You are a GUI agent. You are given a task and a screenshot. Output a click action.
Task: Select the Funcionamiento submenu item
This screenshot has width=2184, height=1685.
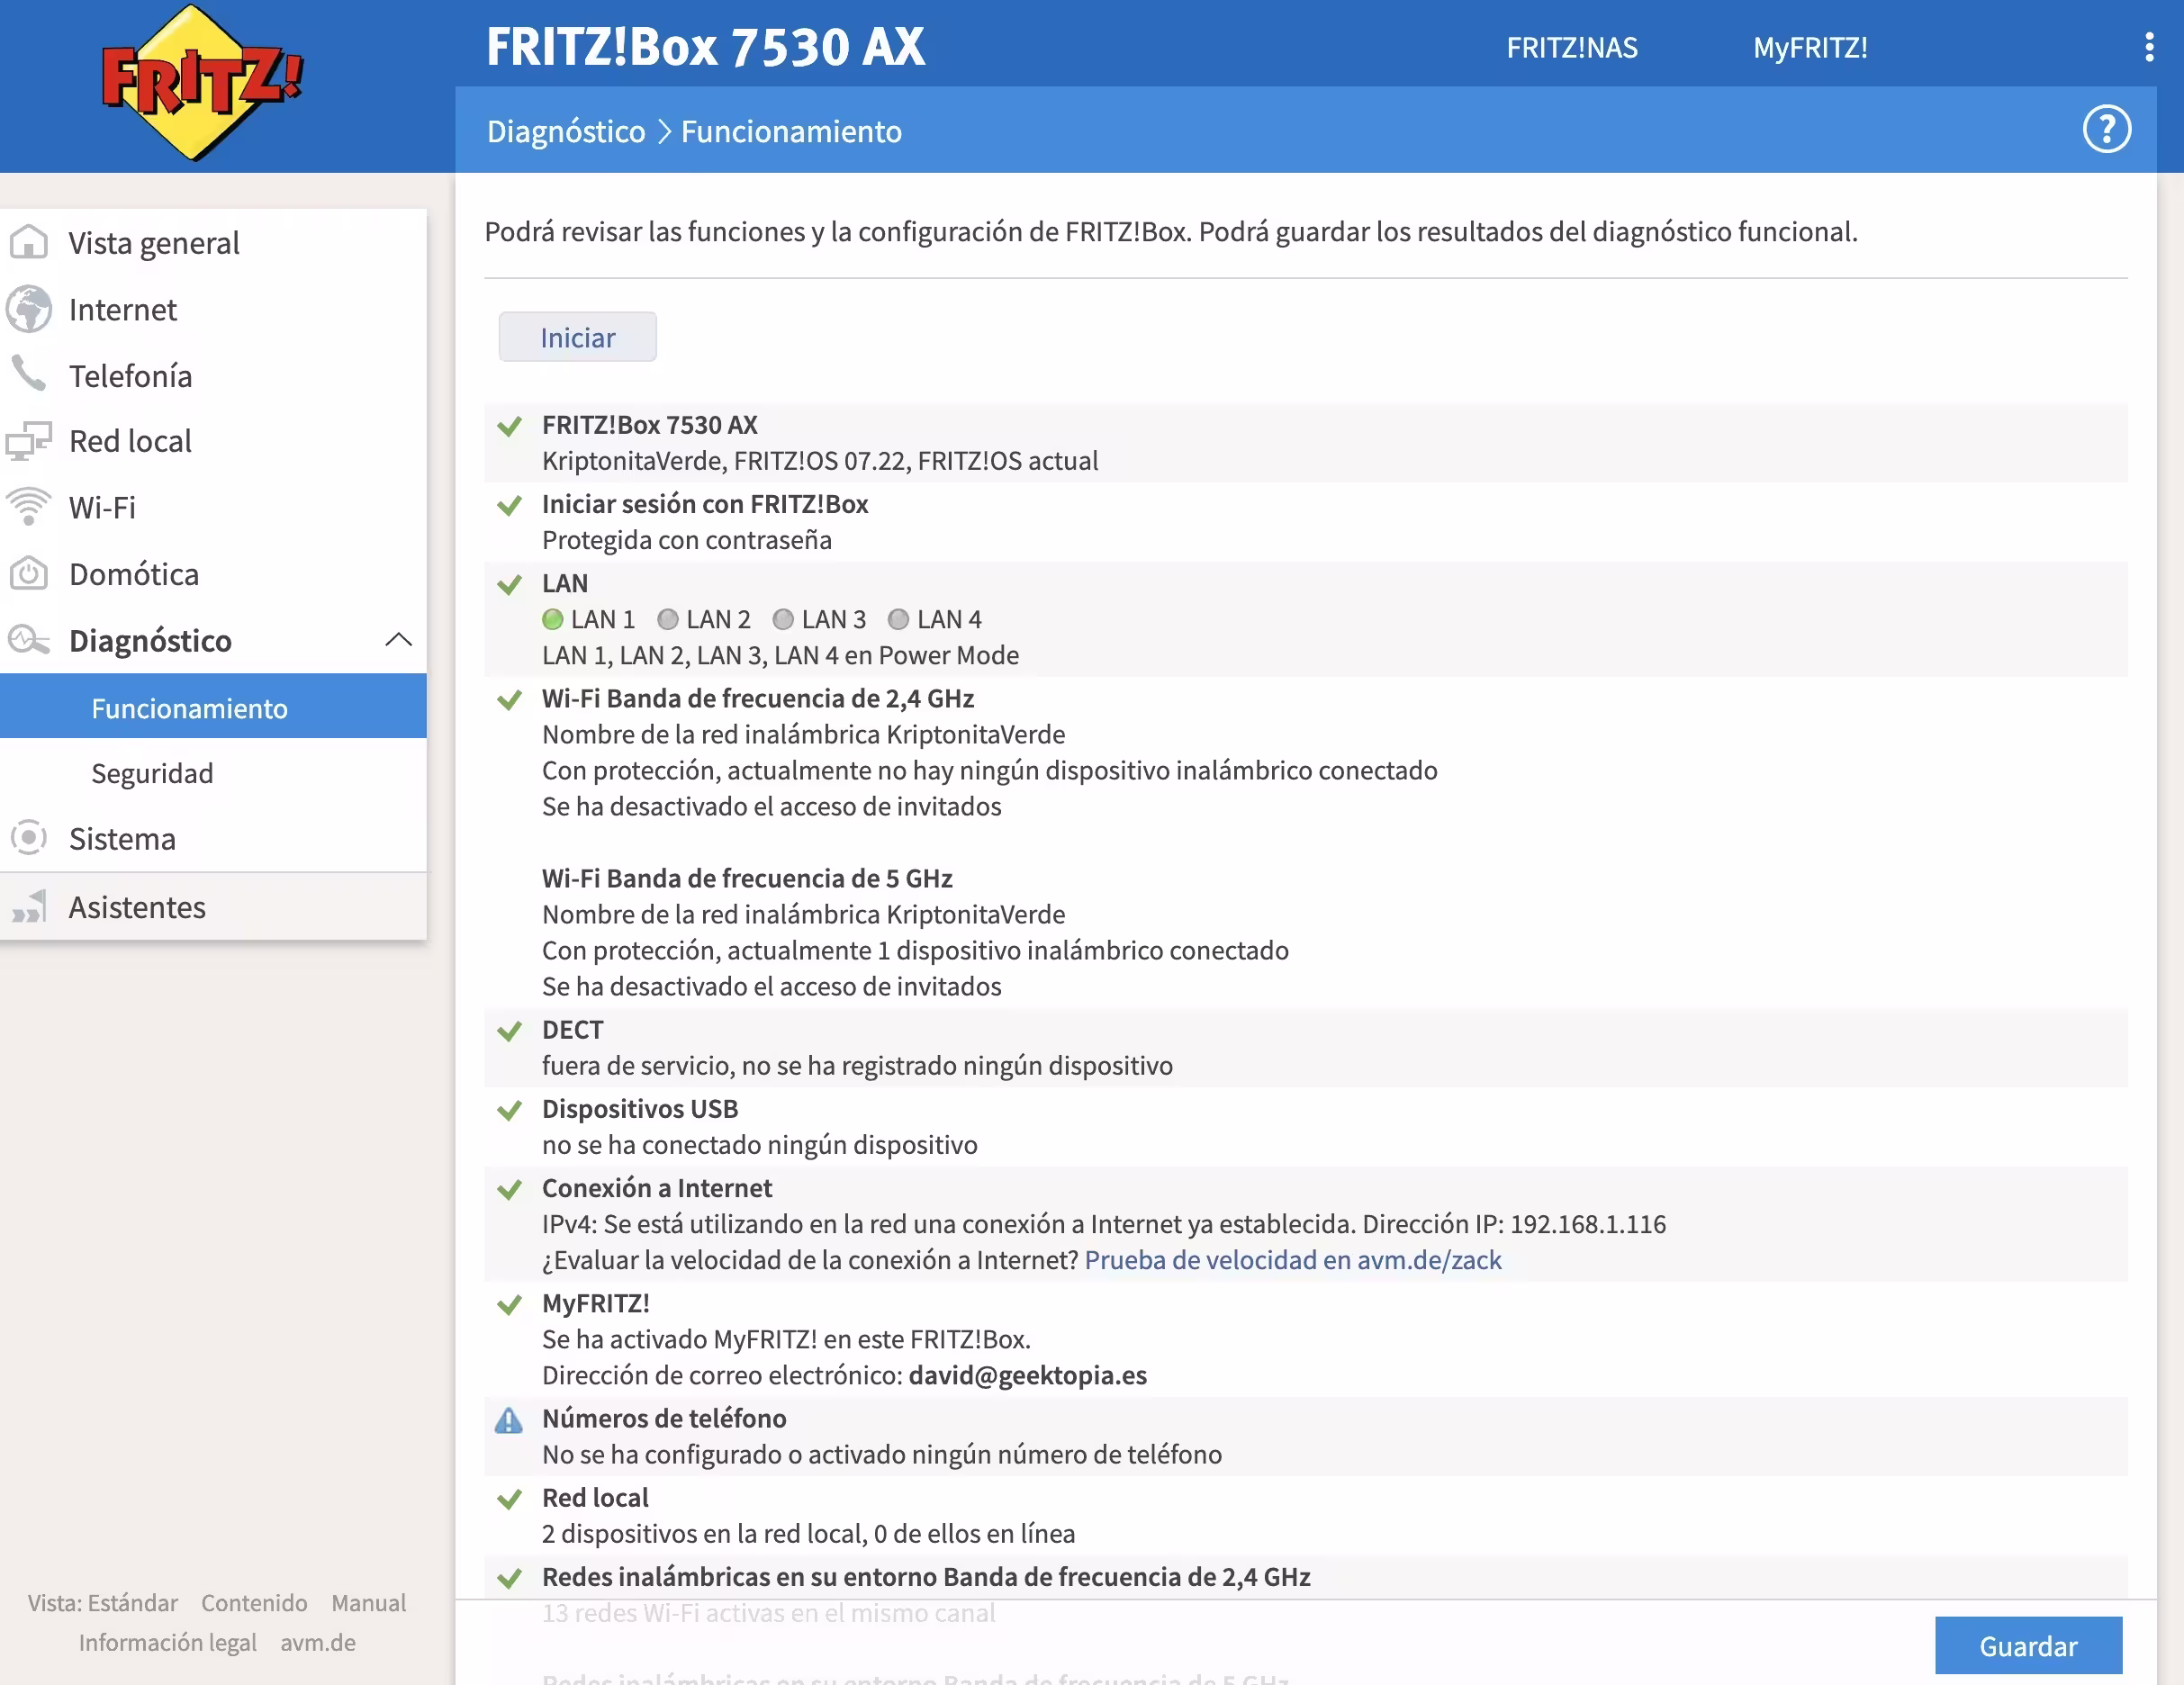213,707
